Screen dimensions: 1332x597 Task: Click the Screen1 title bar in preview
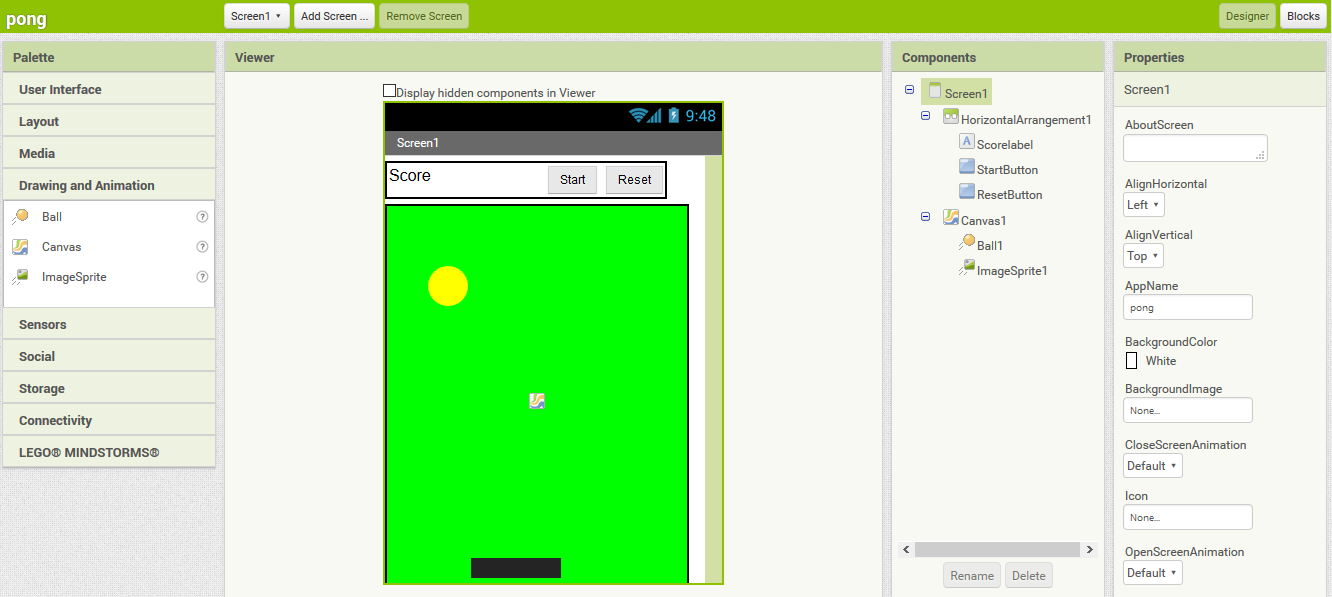[x=553, y=143]
